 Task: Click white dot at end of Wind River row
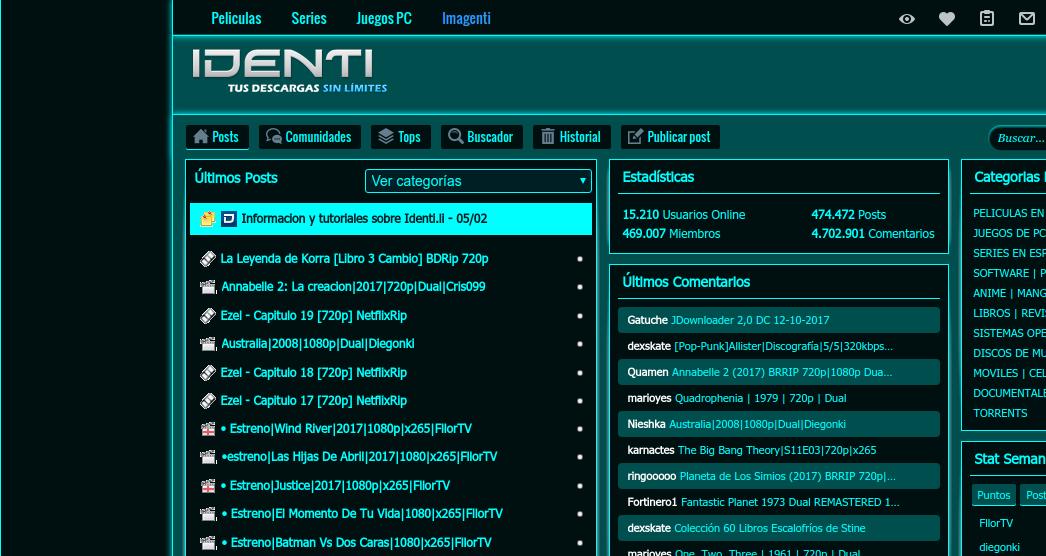point(580,429)
